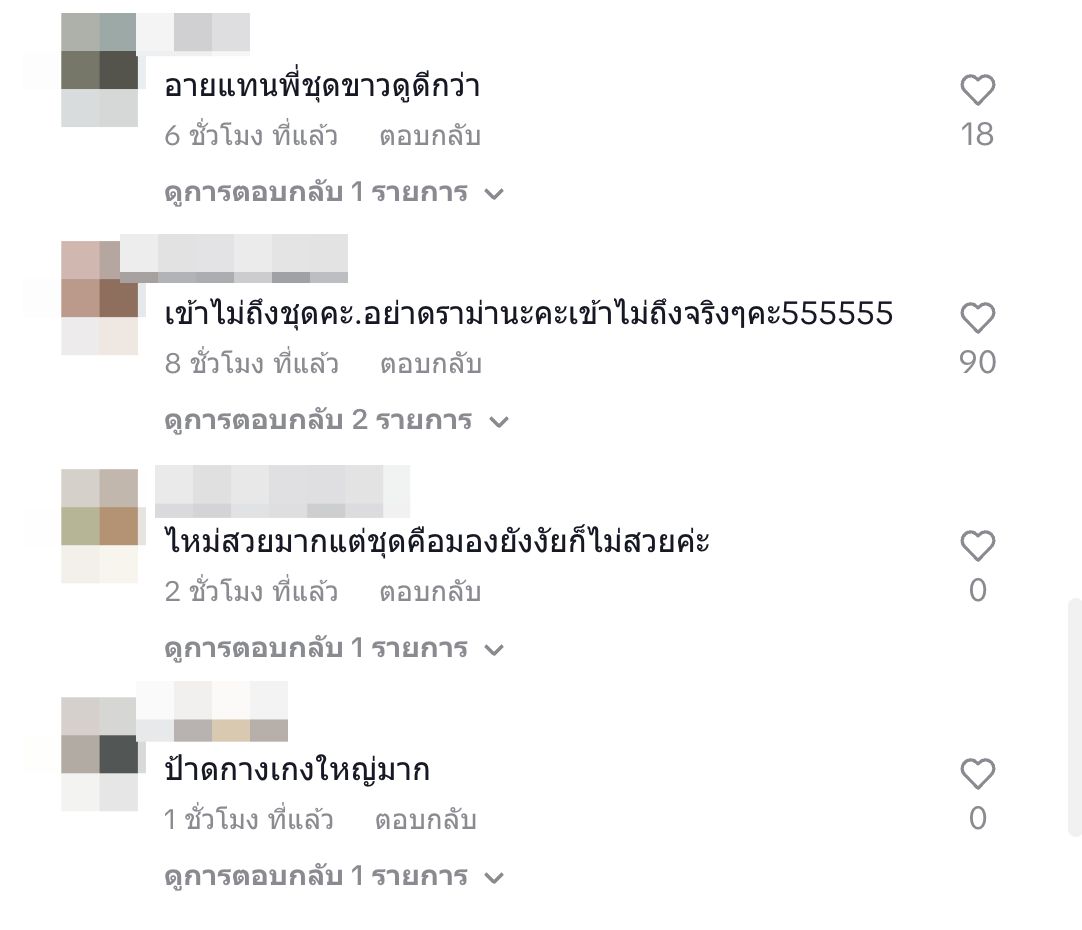Screen dimensions: 1082x930
Task: Open the first commenter's profile picture
Action: (x=99, y=70)
